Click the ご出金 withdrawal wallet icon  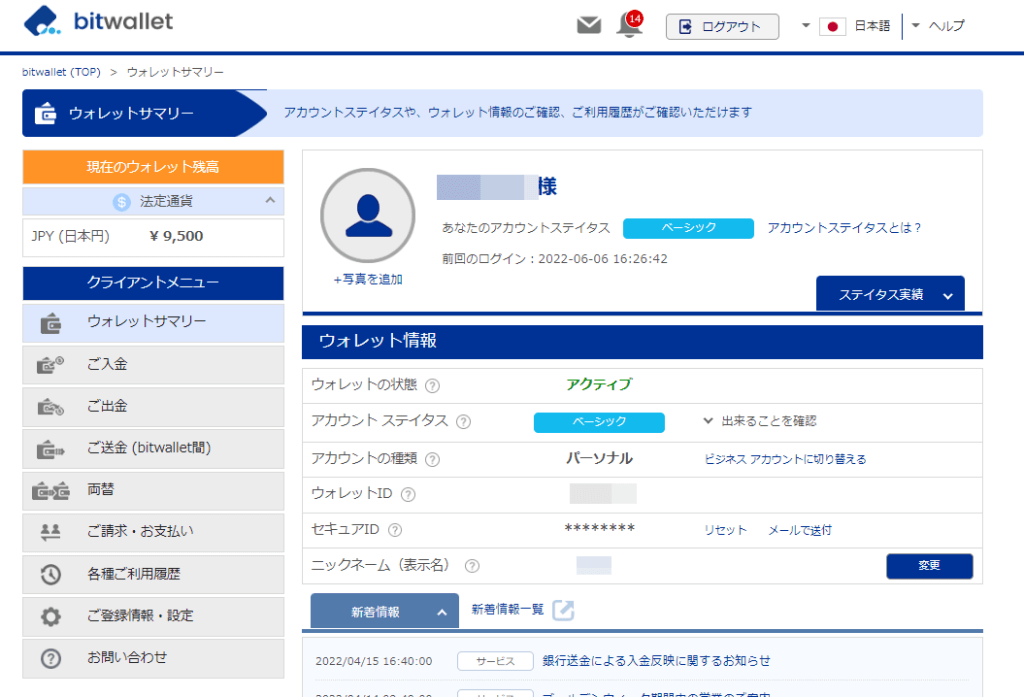click(x=50, y=407)
